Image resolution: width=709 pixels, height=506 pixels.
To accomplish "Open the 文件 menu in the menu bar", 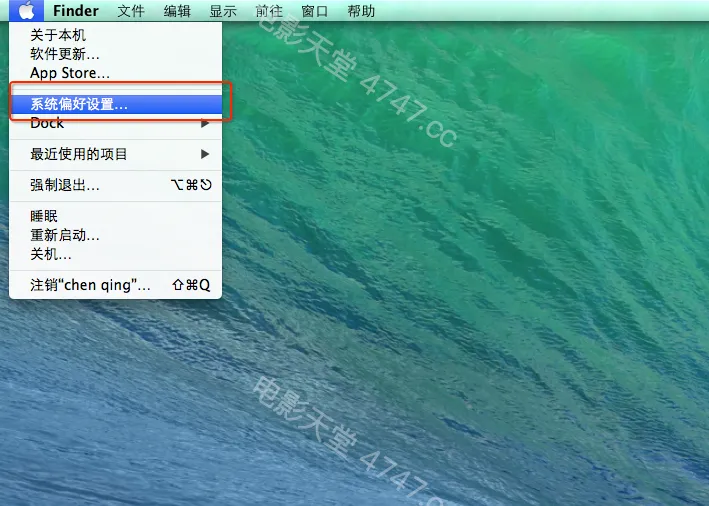I will pyautogui.click(x=130, y=11).
